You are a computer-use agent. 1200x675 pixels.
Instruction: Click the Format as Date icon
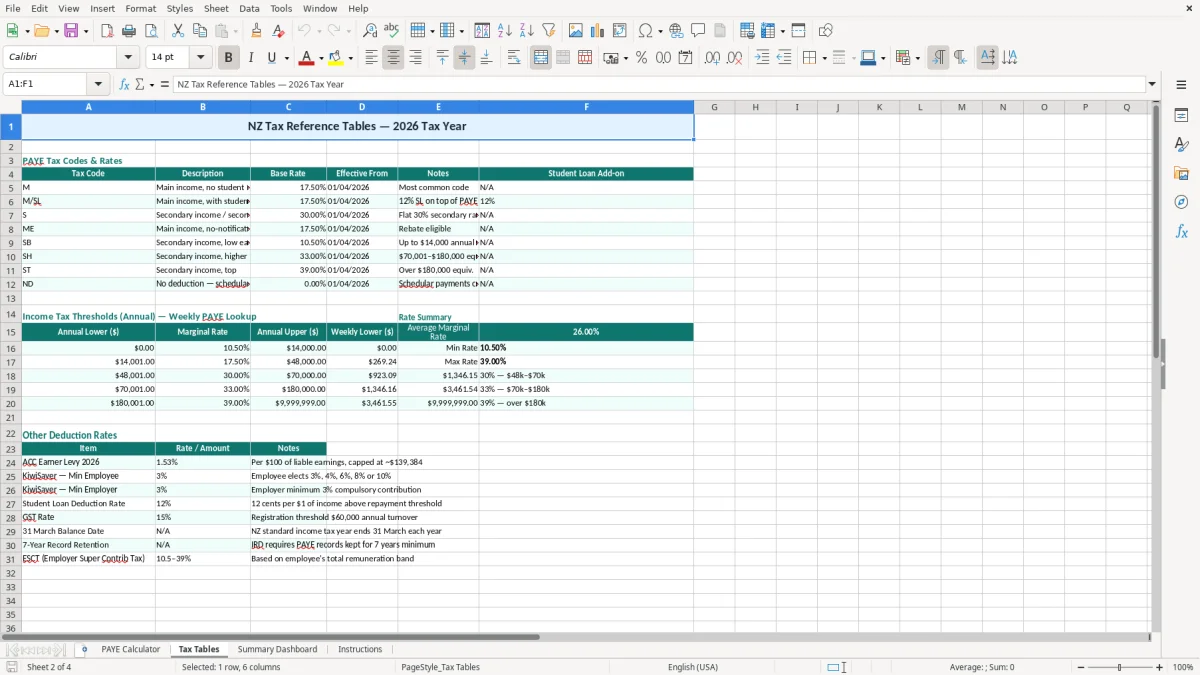point(685,58)
